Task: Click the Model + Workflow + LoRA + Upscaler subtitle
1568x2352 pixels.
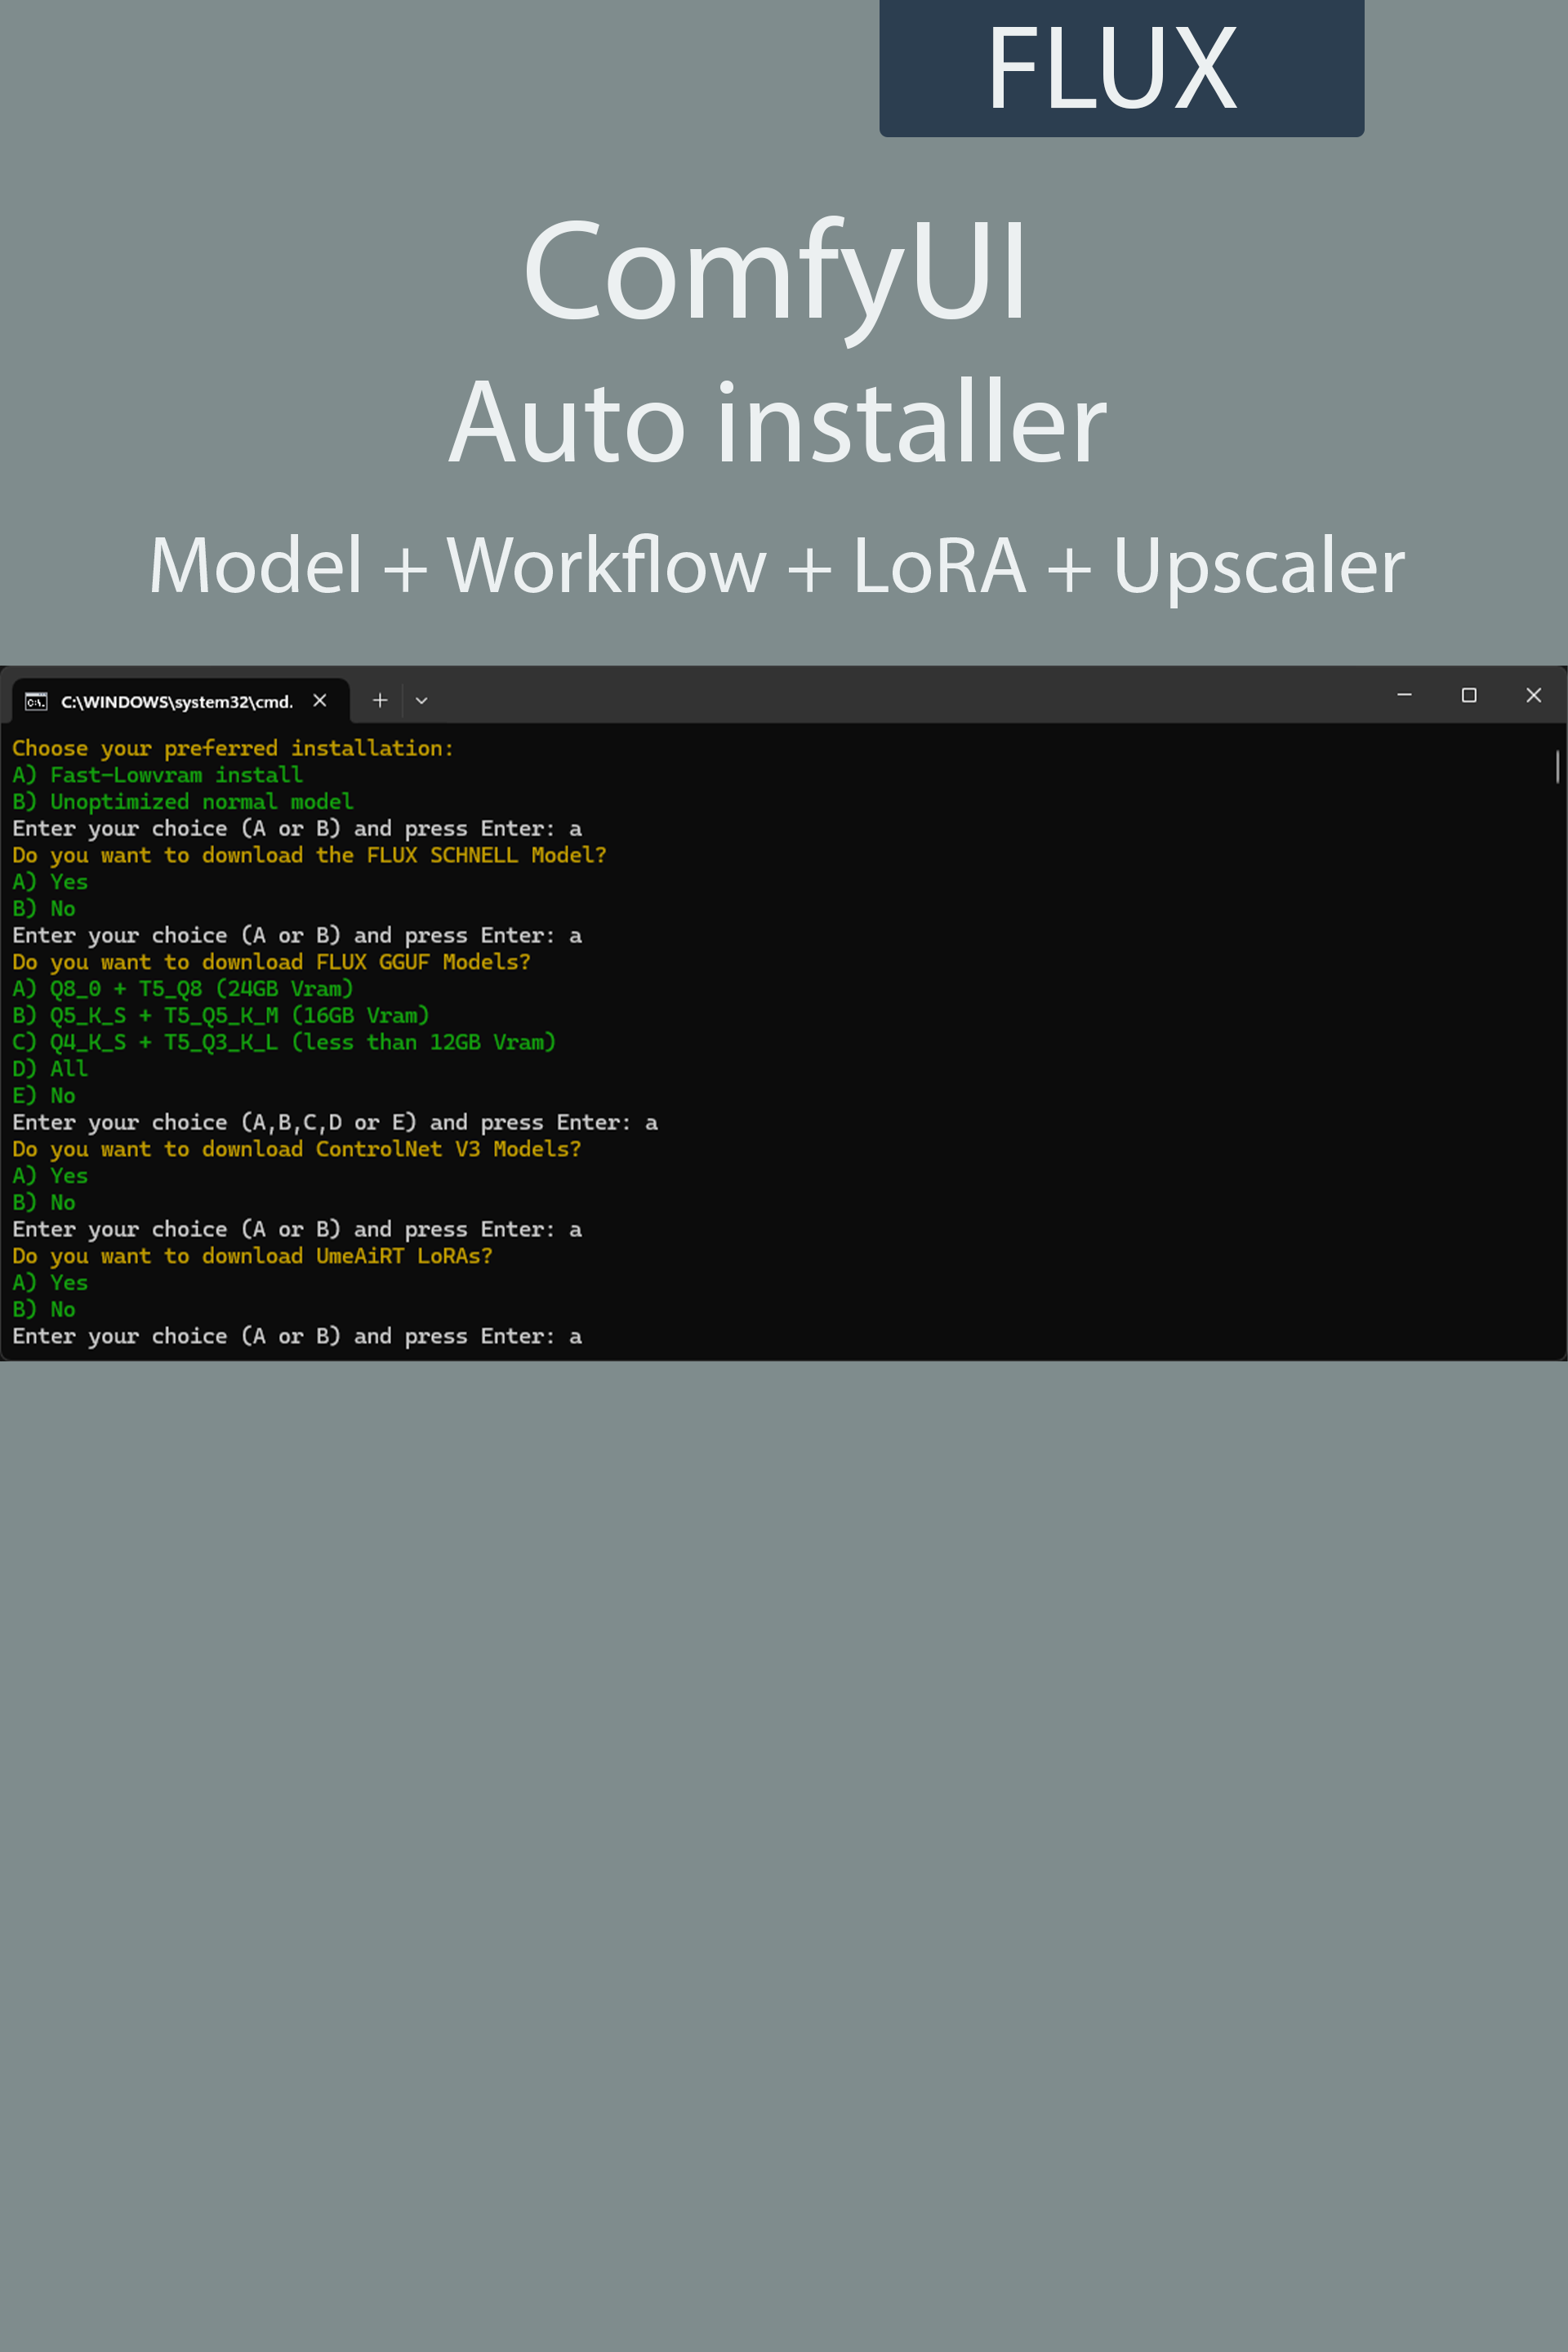Action: 777,566
